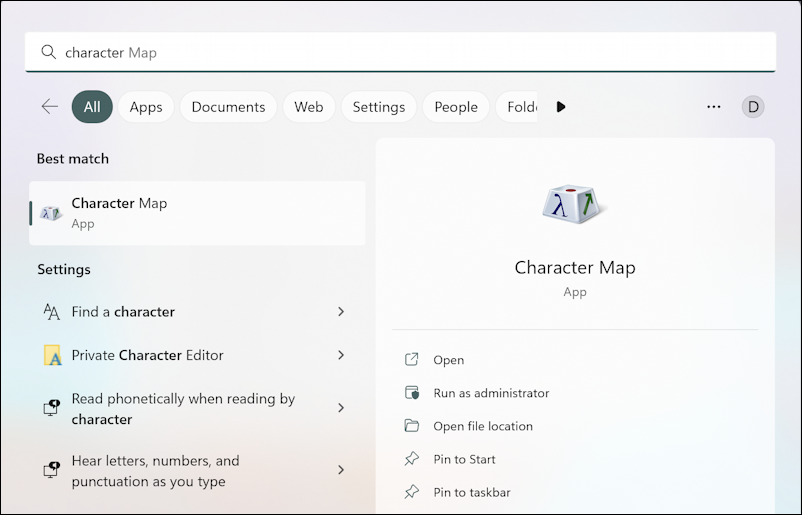This screenshot has width=802, height=515.
Task: Click the Open external-link icon
Action: pos(412,360)
